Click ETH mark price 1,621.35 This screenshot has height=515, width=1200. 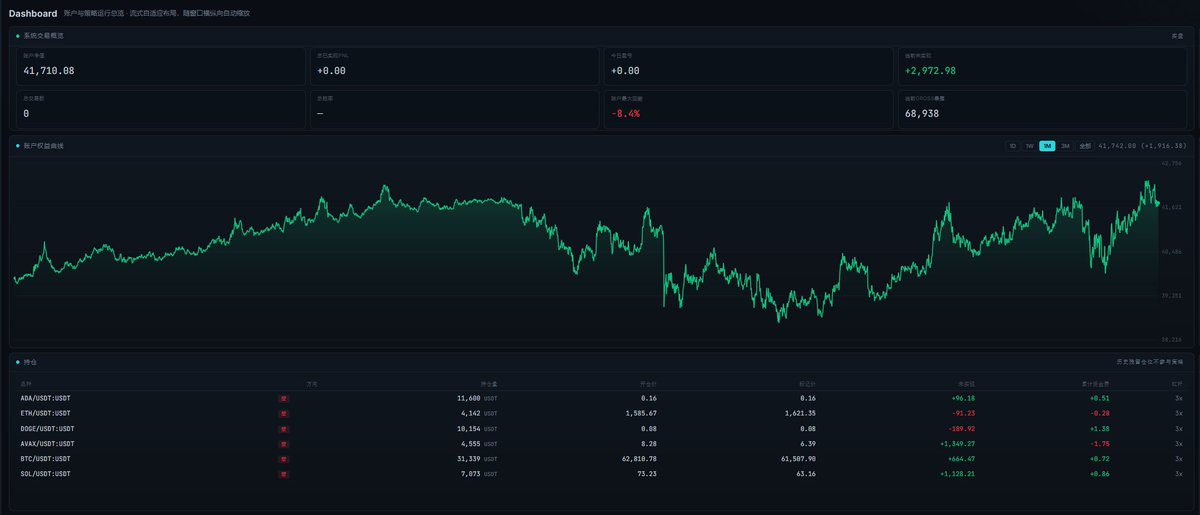point(799,413)
